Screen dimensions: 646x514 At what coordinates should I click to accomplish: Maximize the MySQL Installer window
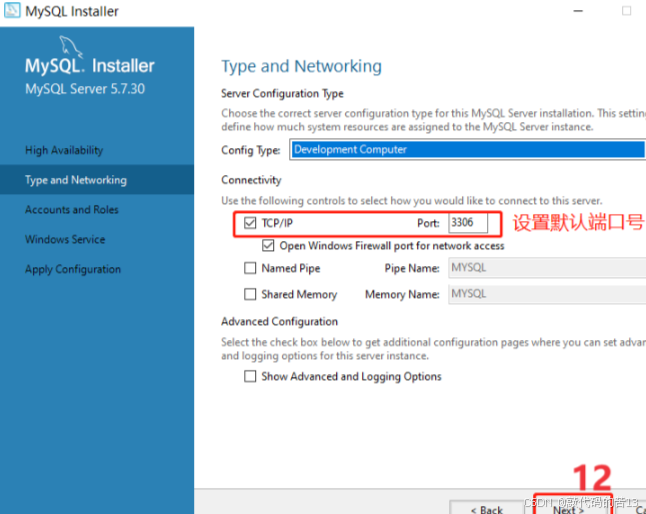pos(626,11)
